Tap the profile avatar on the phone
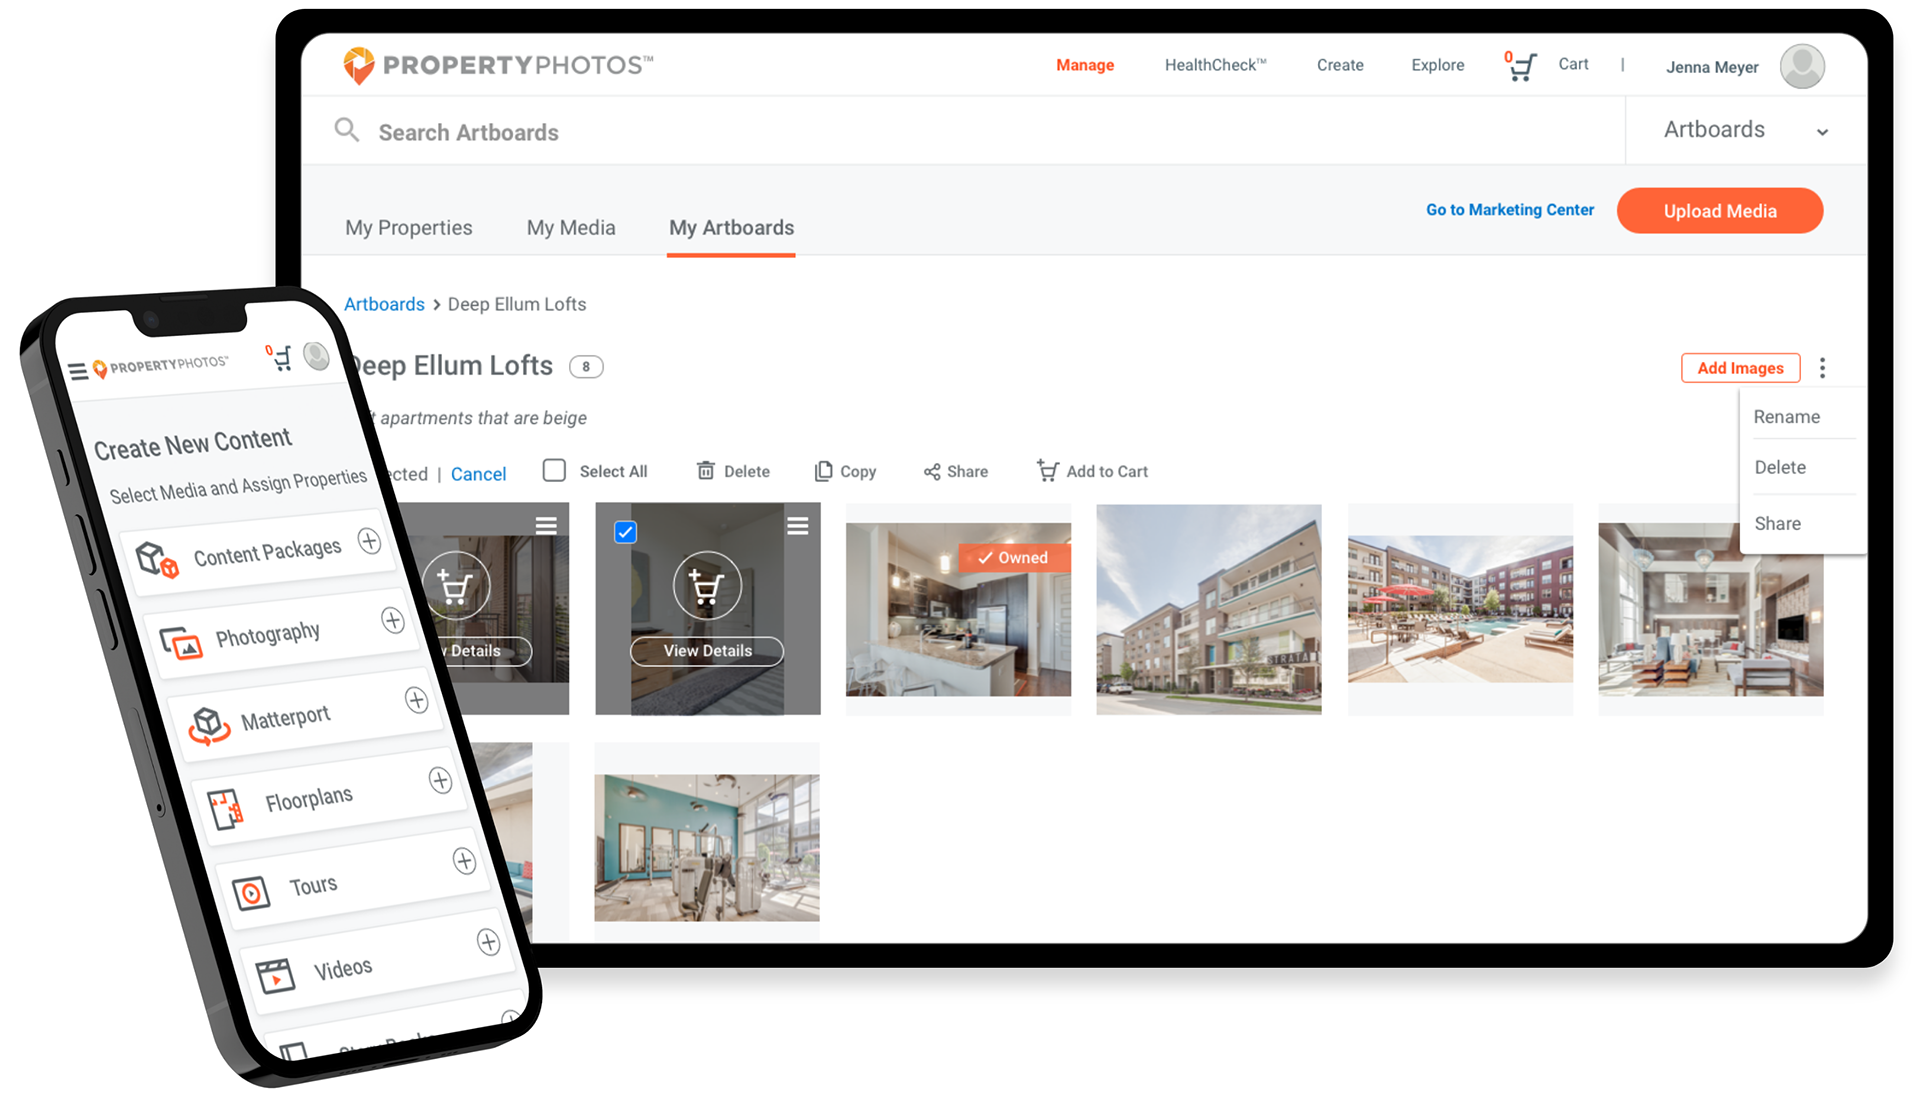The image size is (1920, 1112). click(x=317, y=356)
